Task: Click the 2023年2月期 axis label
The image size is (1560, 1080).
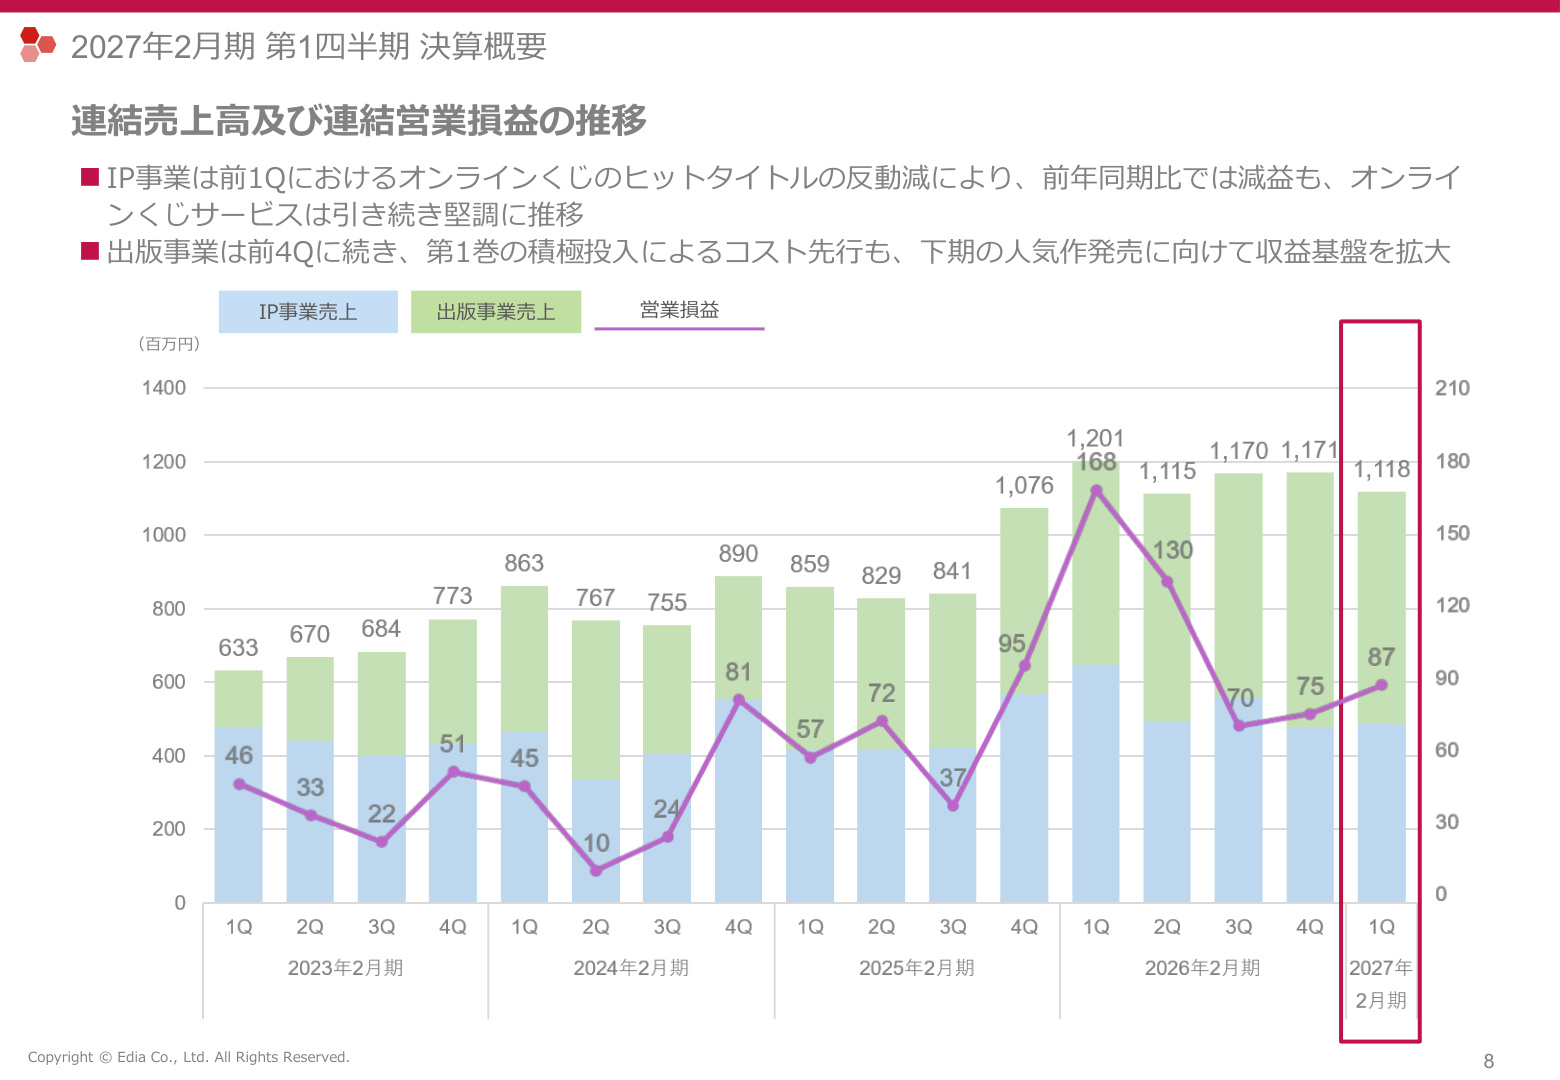Action: point(345,968)
